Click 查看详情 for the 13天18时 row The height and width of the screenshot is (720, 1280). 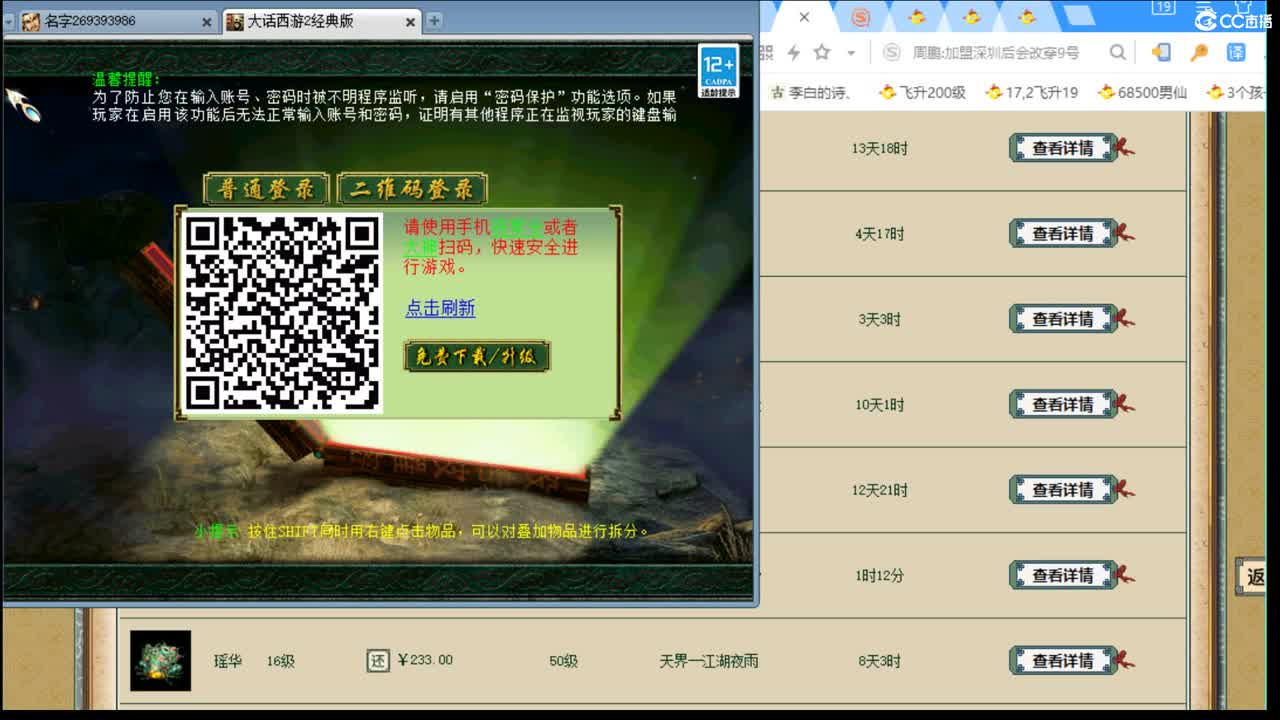coord(1062,148)
